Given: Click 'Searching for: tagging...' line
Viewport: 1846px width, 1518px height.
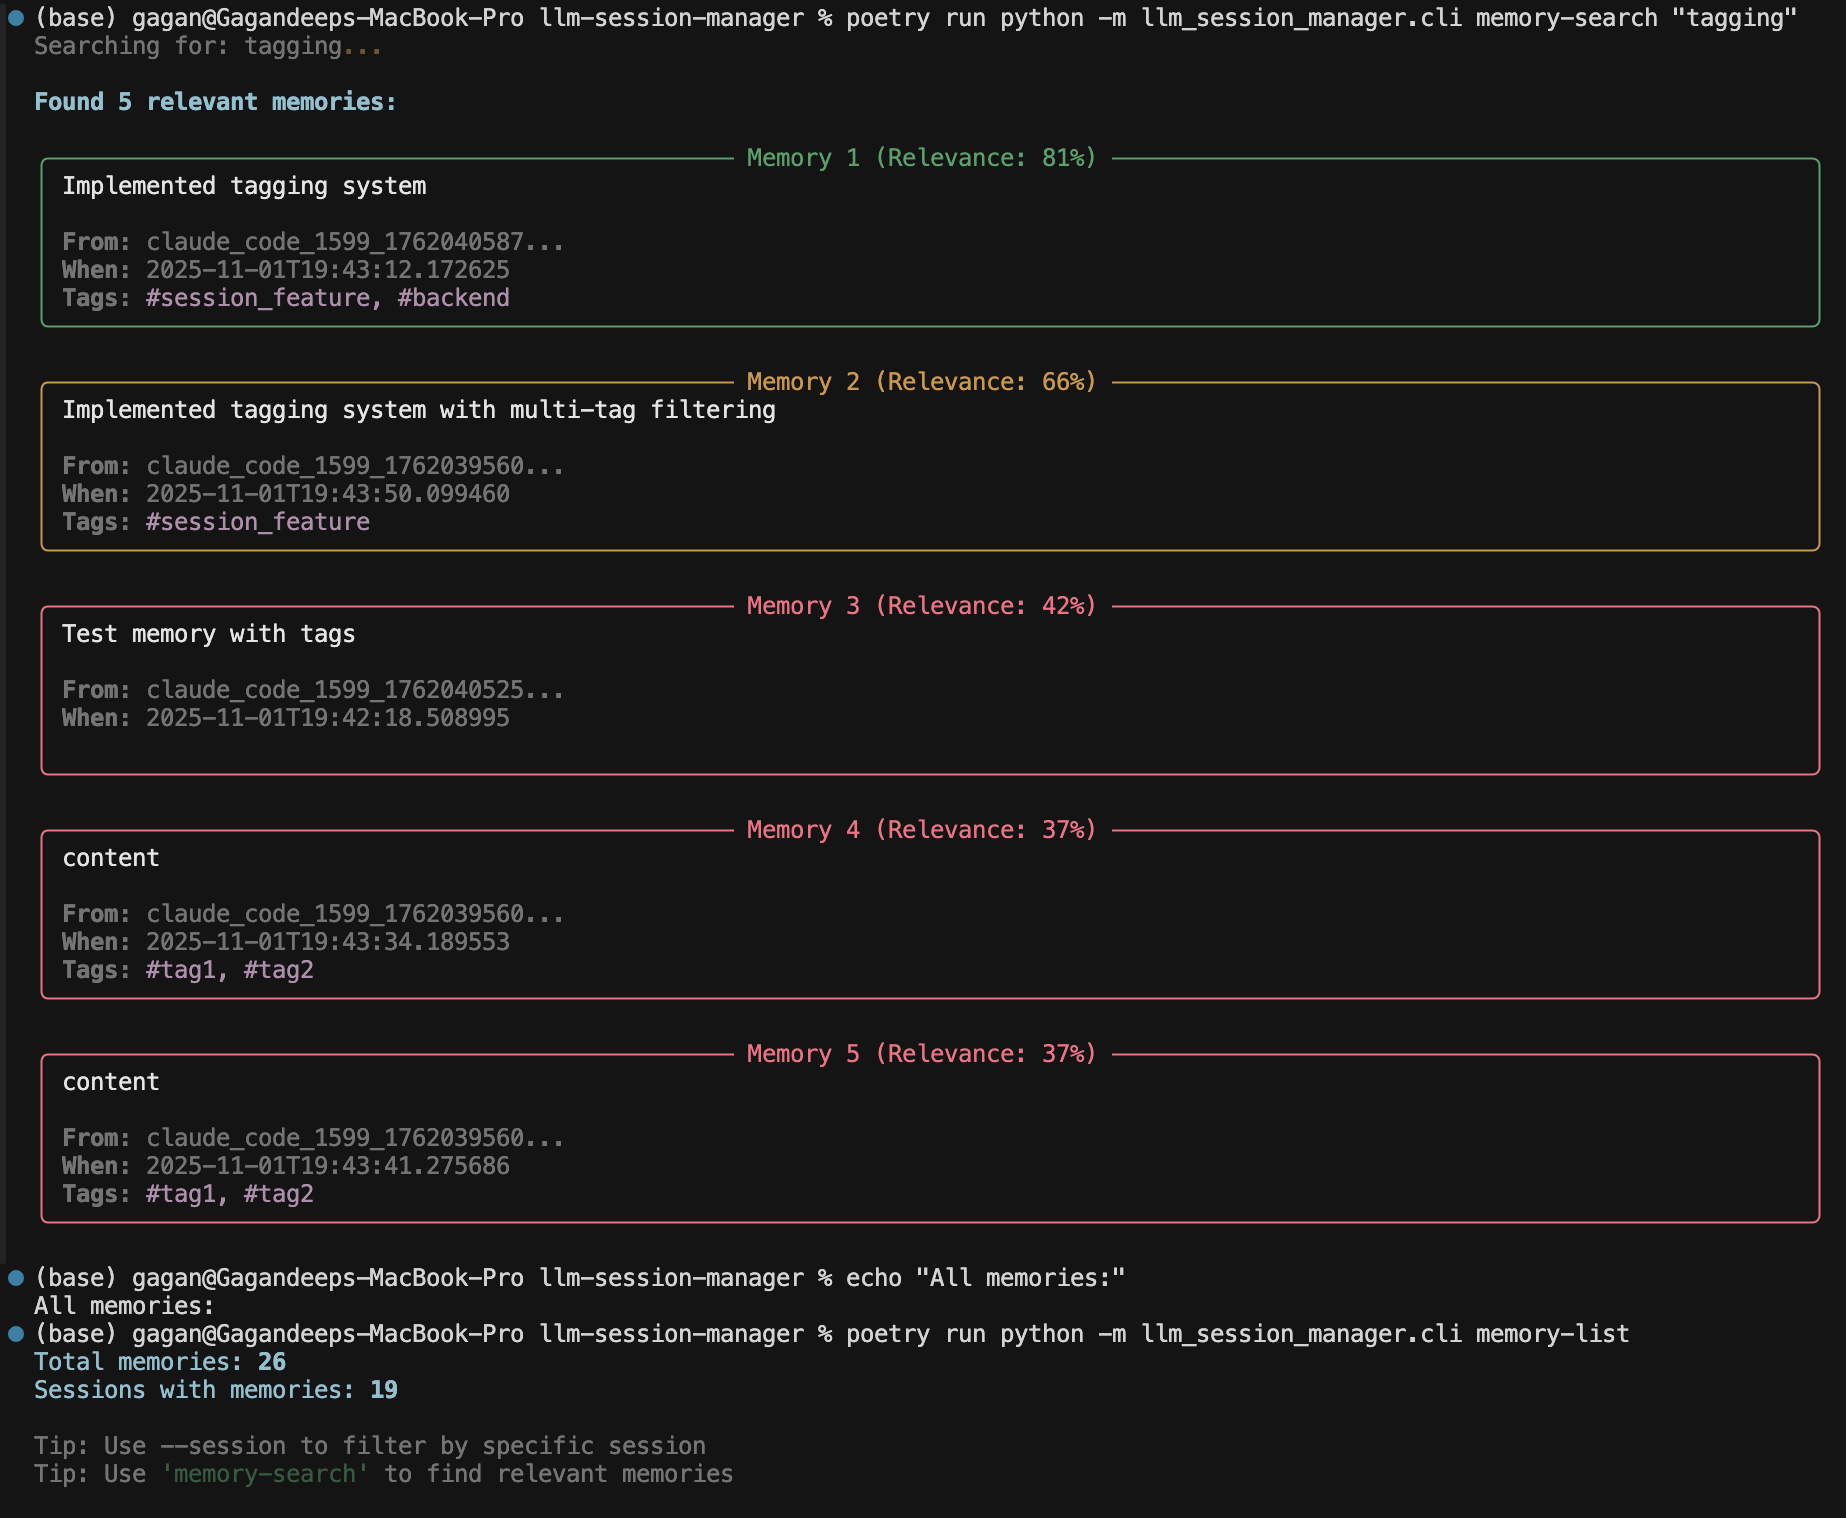Looking at the screenshot, I should [208, 46].
